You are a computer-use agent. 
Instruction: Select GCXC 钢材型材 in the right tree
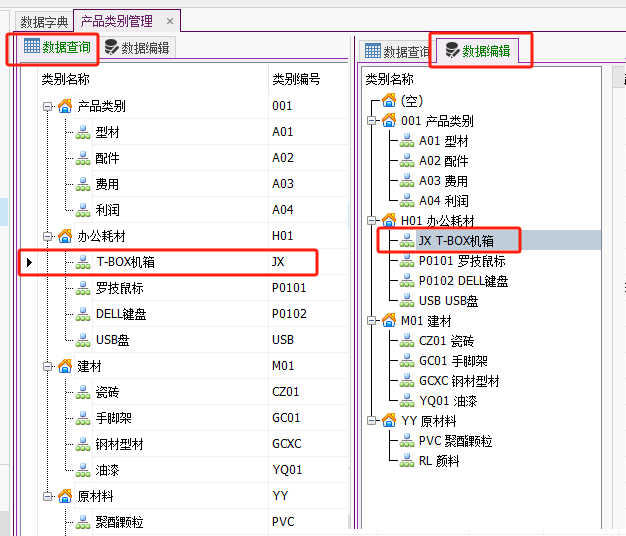[x=459, y=381]
